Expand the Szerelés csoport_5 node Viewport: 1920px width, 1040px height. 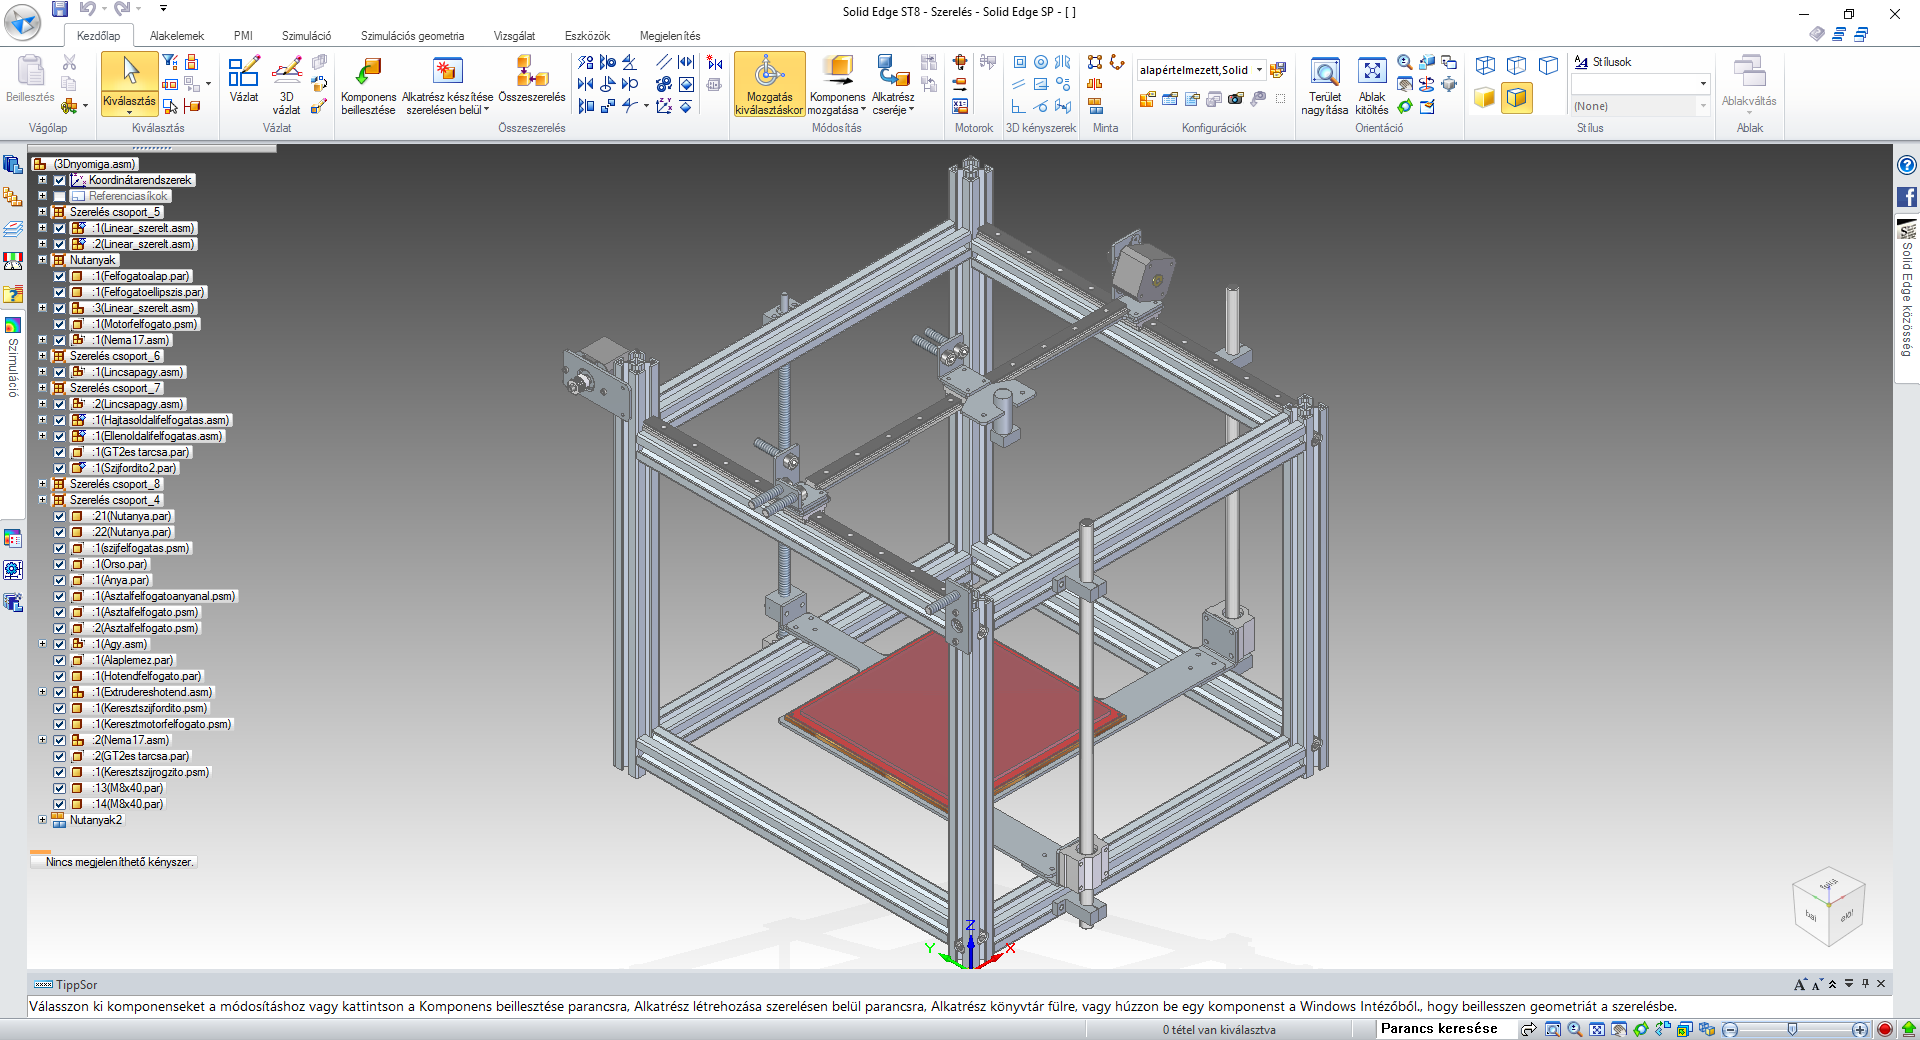tap(43, 212)
